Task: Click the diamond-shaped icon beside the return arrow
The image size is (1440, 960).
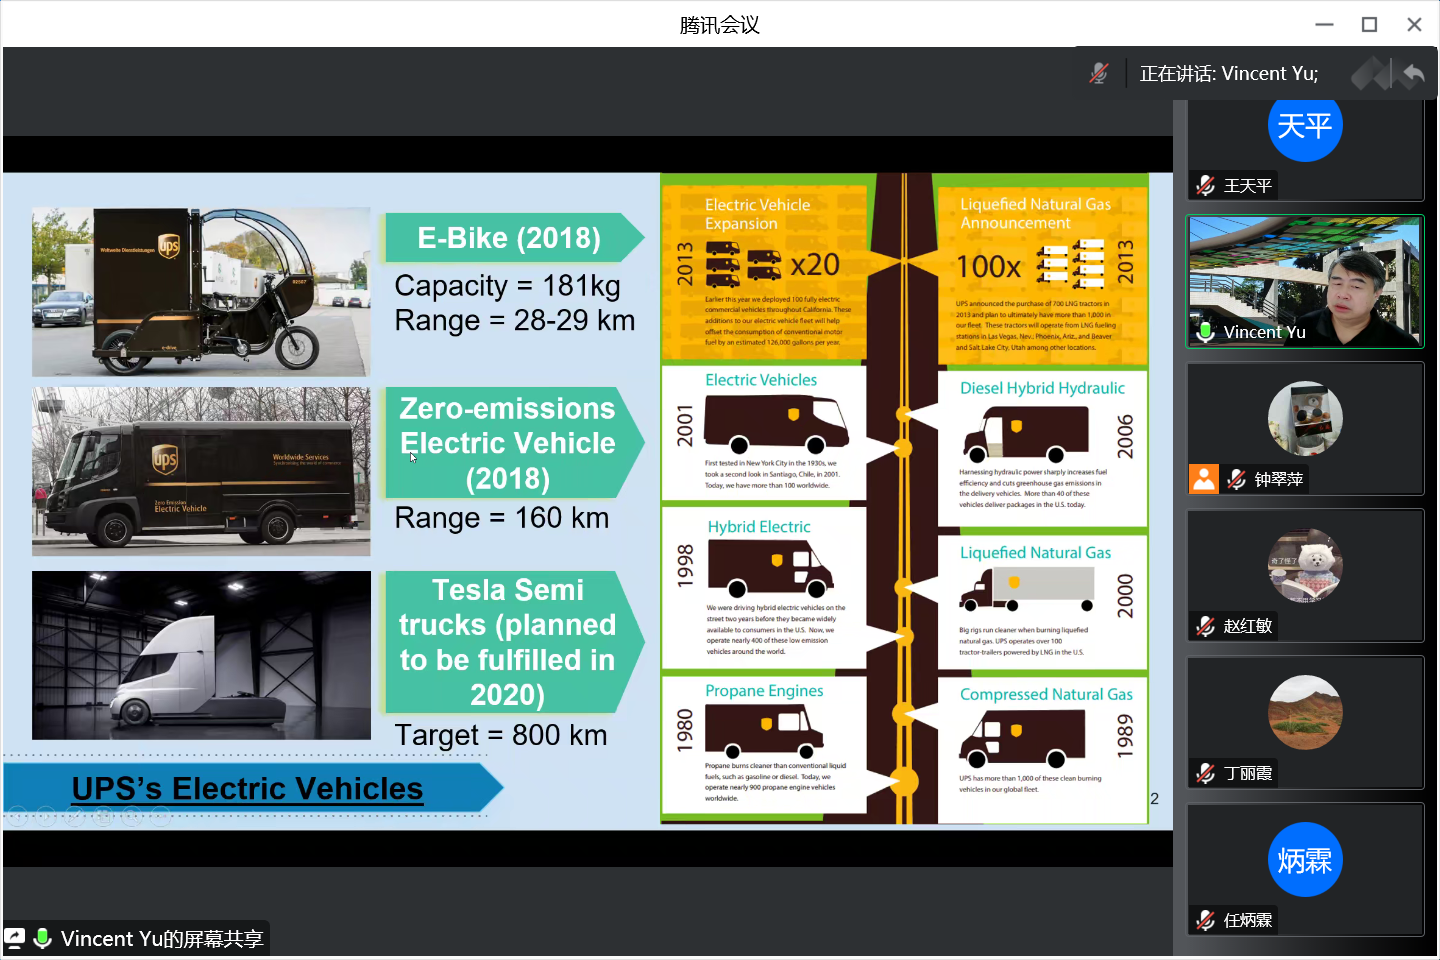Action: tap(1370, 73)
